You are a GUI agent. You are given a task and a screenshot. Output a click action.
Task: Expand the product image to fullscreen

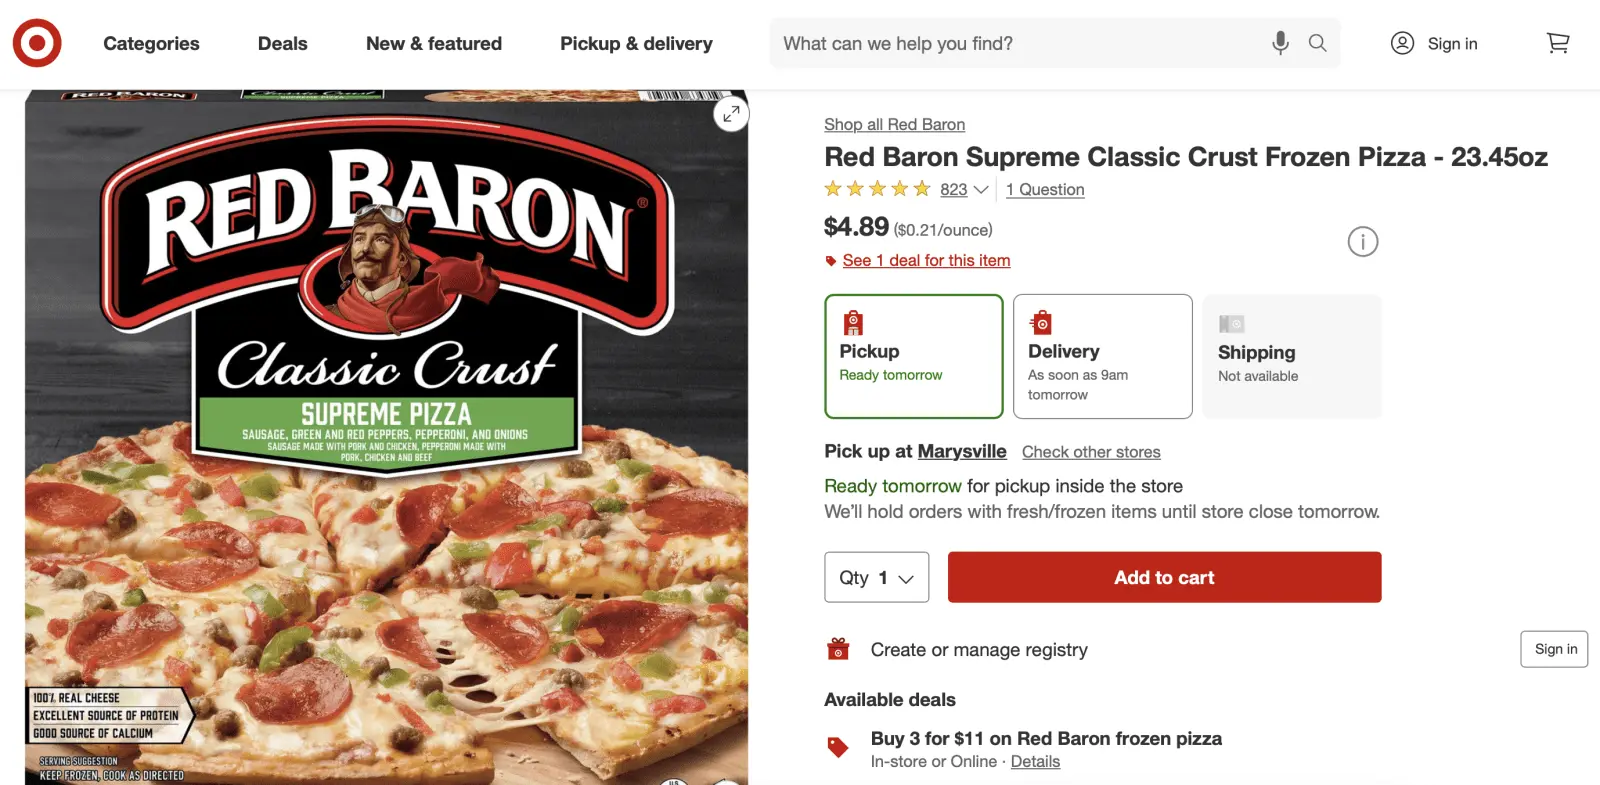(731, 114)
